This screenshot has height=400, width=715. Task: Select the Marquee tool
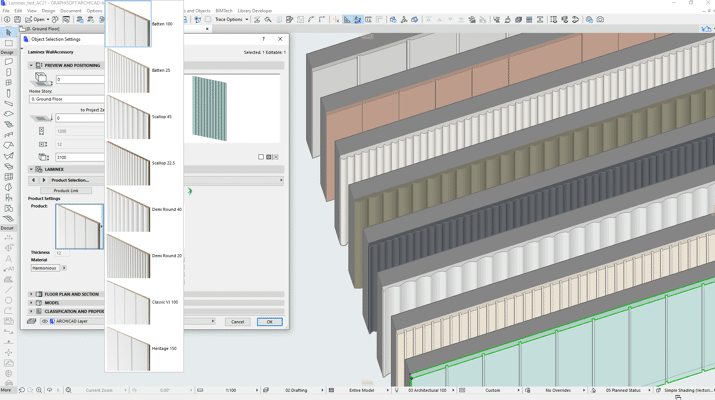[9, 43]
